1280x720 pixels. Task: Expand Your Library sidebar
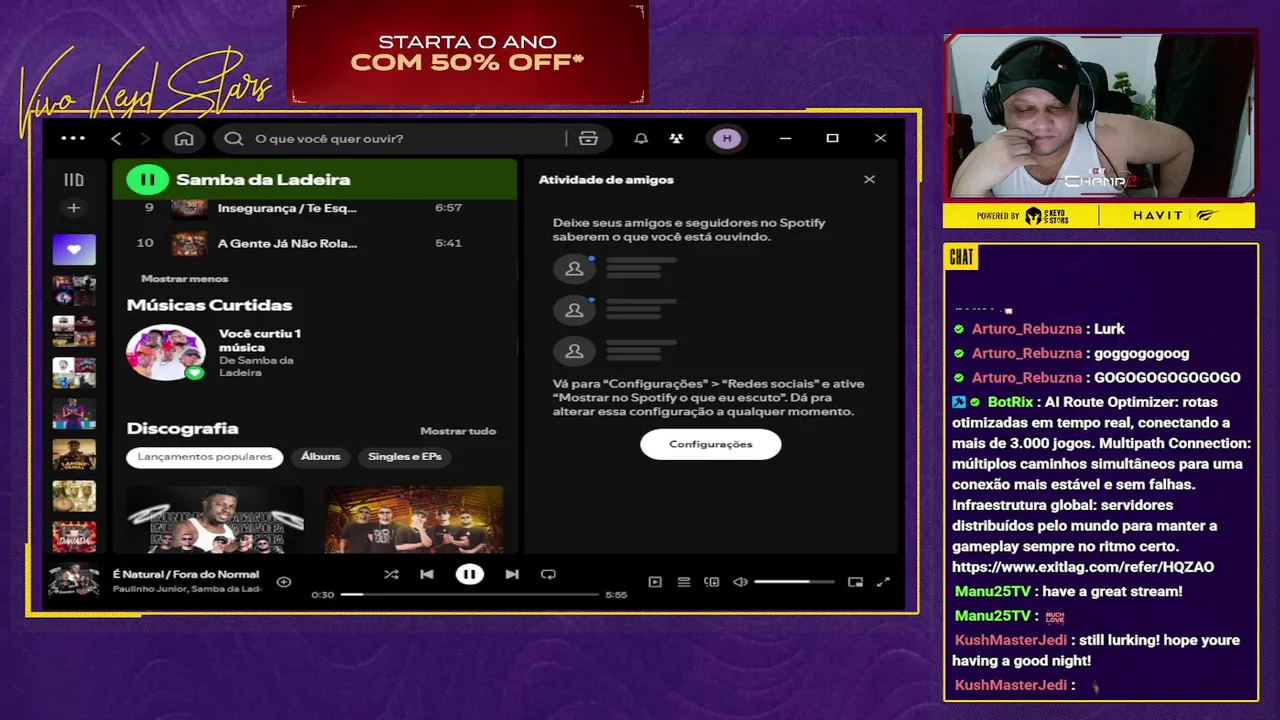[x=74, y=180]
